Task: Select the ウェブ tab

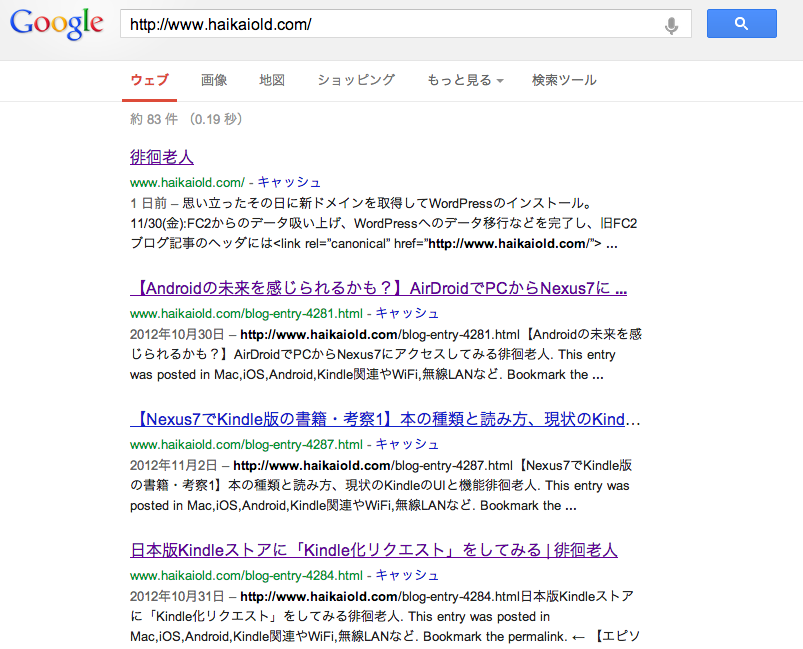Action: coord(150,80)
